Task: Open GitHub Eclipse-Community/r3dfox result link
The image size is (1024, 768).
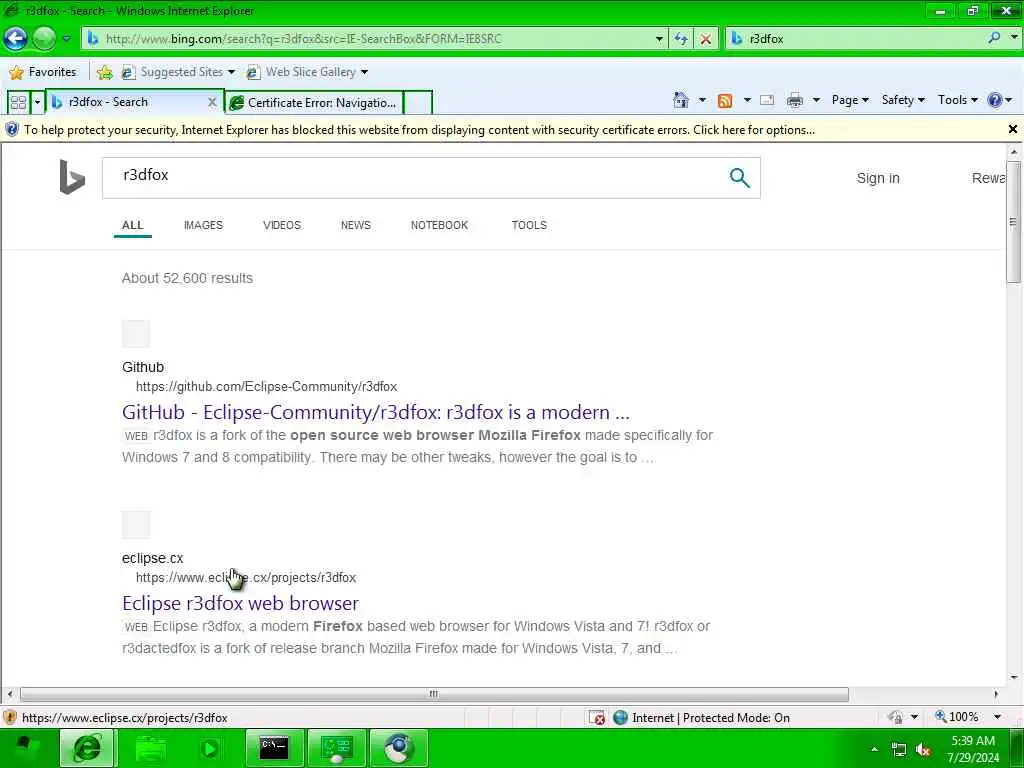Action: pyautogui.click(x=376, y=412)
